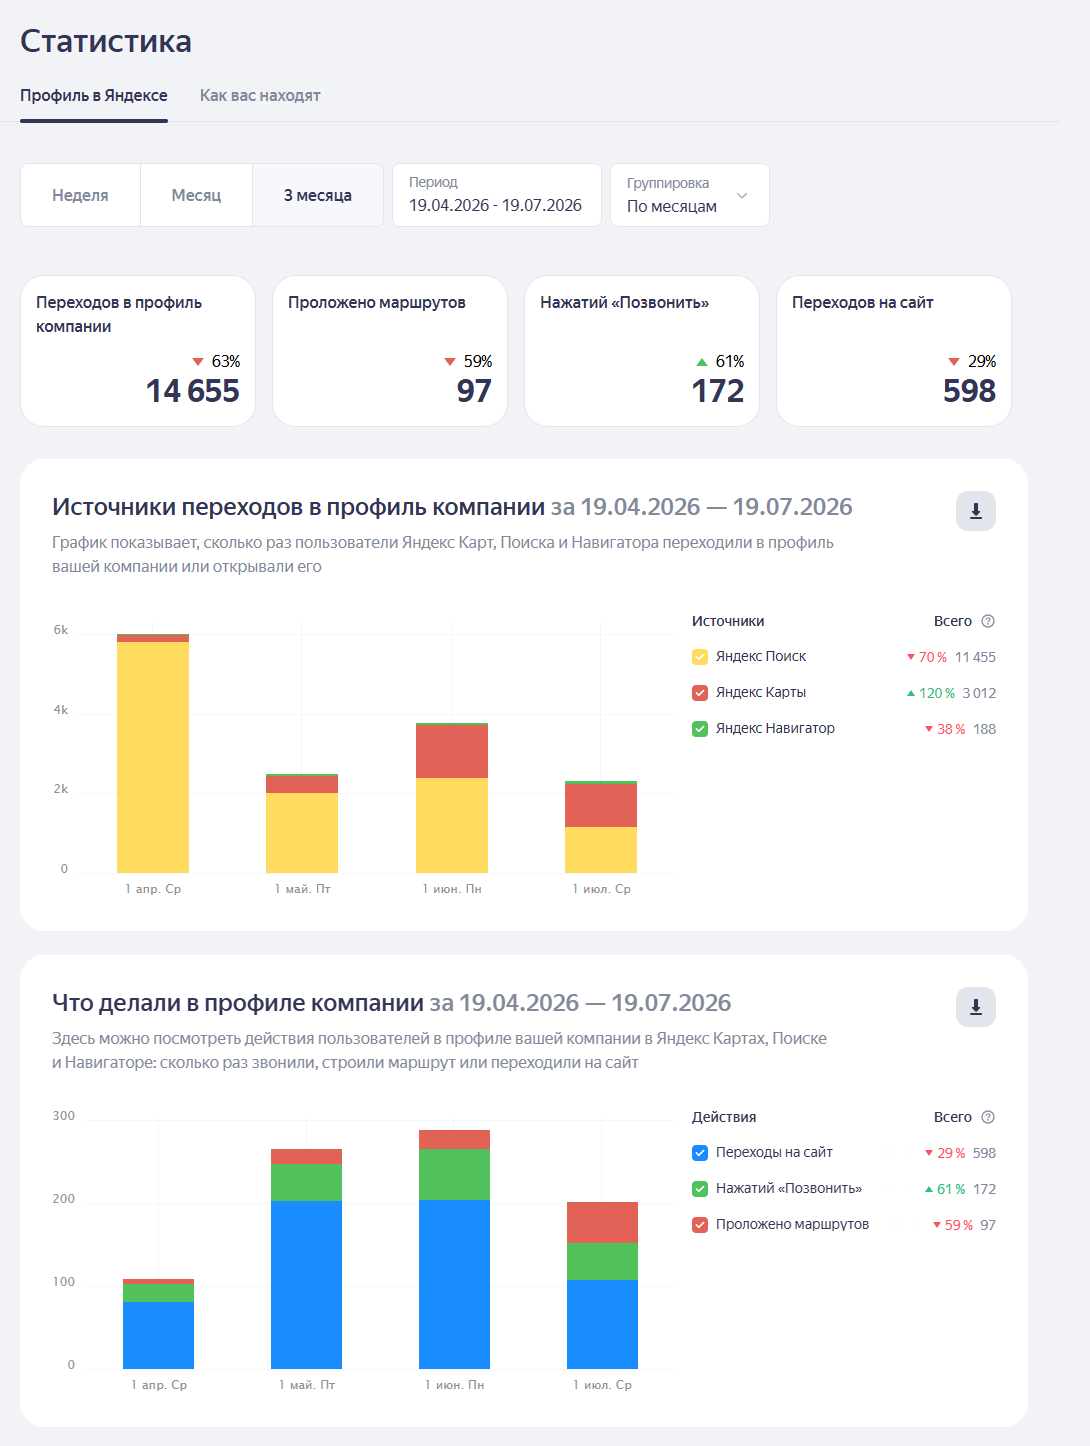Viewport: 1090px width, 1446px height.
Task: Click the 1 июн. Пн label in sources chart
Action: click(452, 889)
